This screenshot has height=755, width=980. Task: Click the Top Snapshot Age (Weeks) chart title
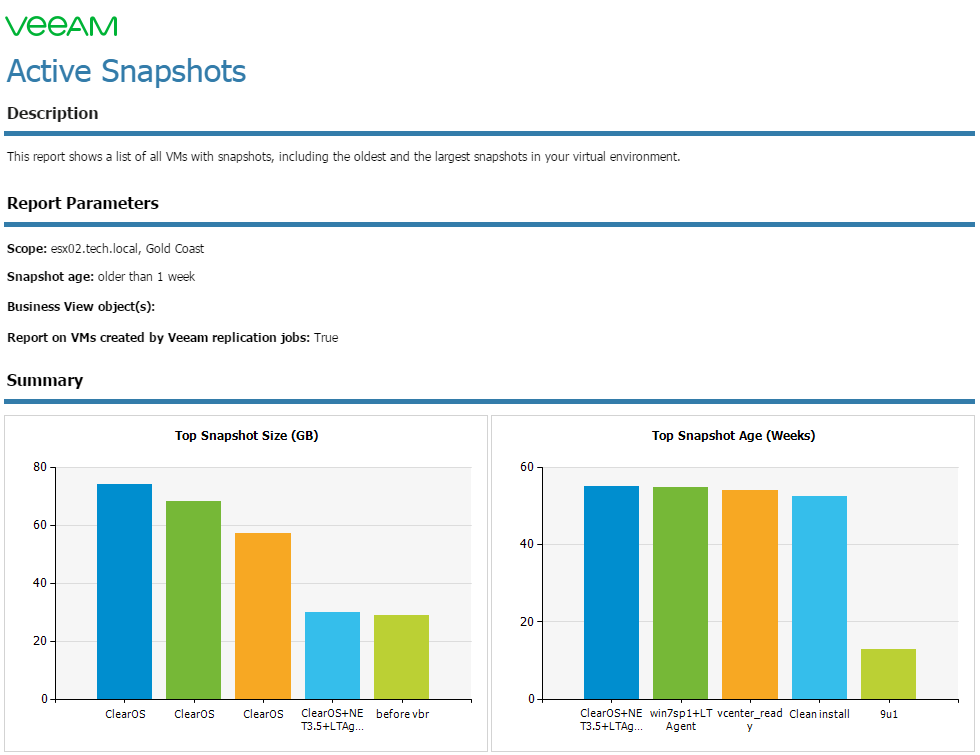point(733,436)
